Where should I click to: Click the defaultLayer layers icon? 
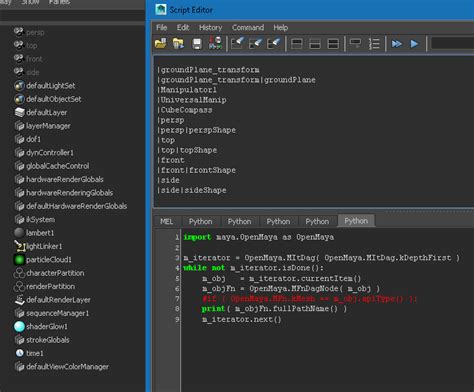tap(19, 112)
